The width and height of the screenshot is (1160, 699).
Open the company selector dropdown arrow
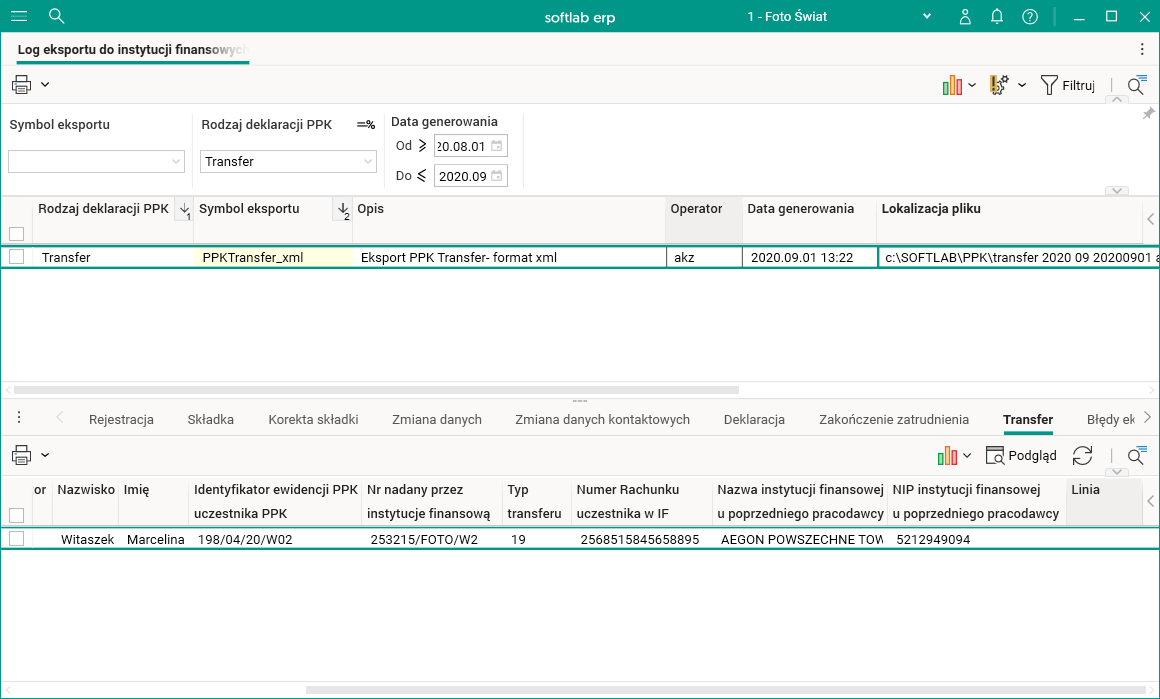[x=927, y=16]
